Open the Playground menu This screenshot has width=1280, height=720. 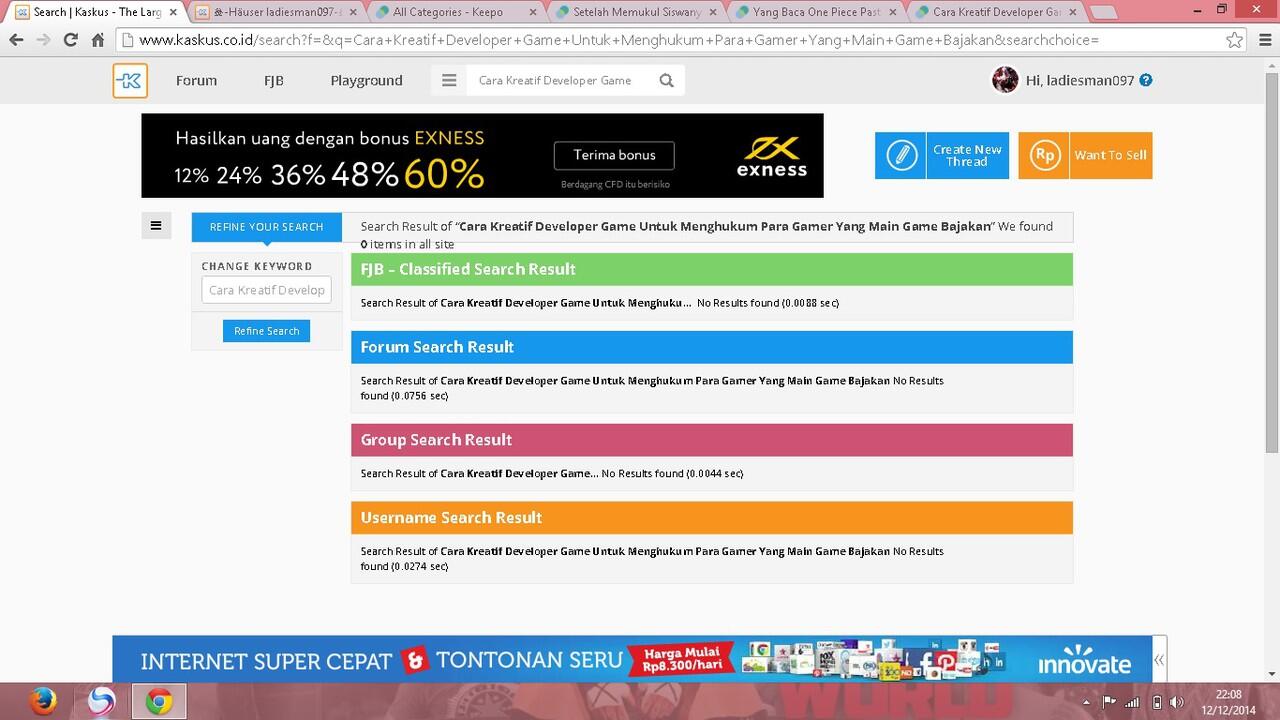pyautogui.click(x=366, y=81)
